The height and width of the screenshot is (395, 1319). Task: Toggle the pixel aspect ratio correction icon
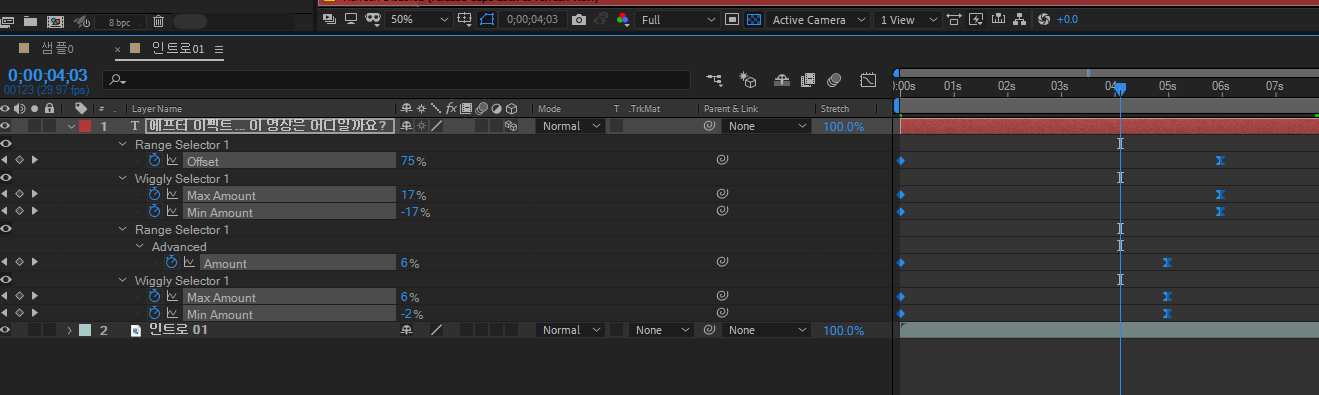coord(954,20)
